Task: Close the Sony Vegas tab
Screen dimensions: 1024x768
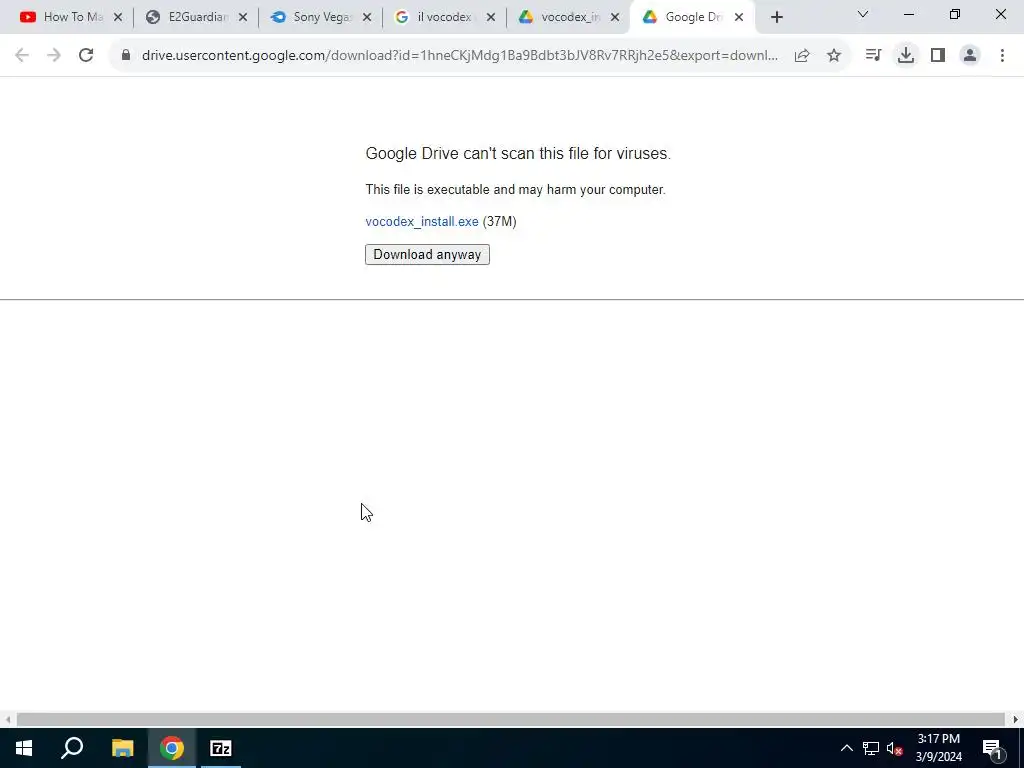Action: click(367, 18)
